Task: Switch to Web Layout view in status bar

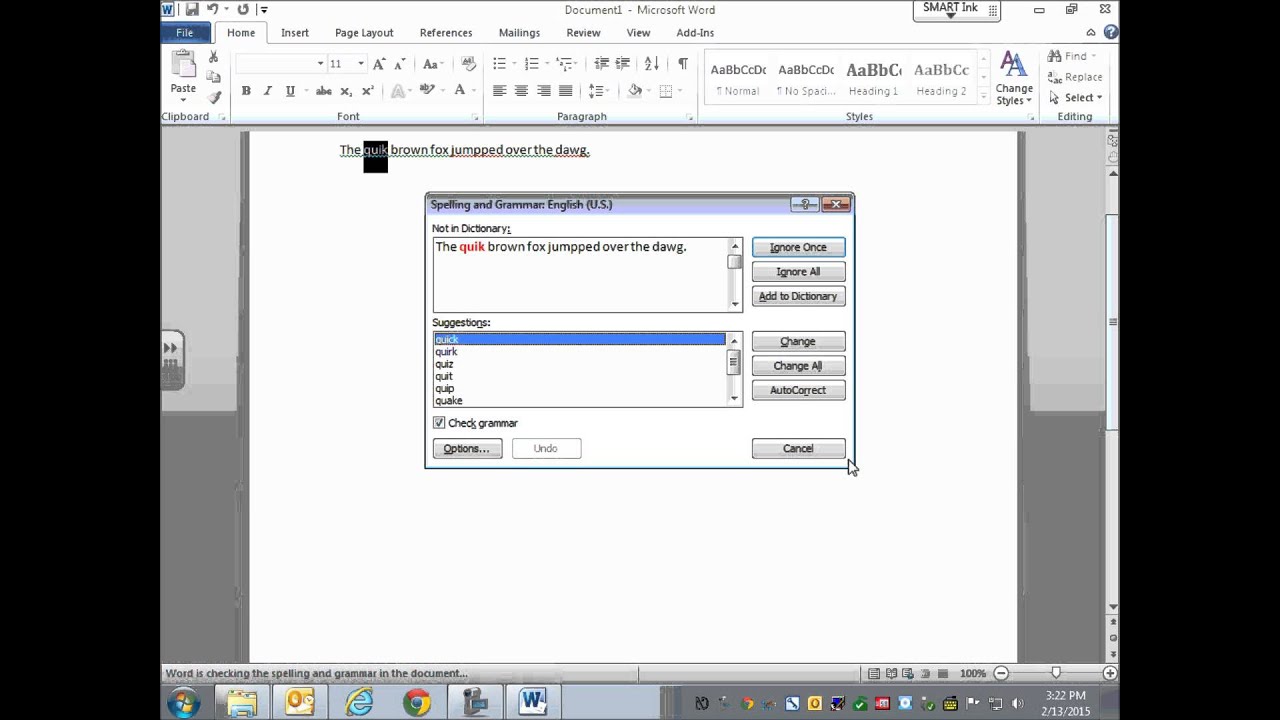Action: 908,674
